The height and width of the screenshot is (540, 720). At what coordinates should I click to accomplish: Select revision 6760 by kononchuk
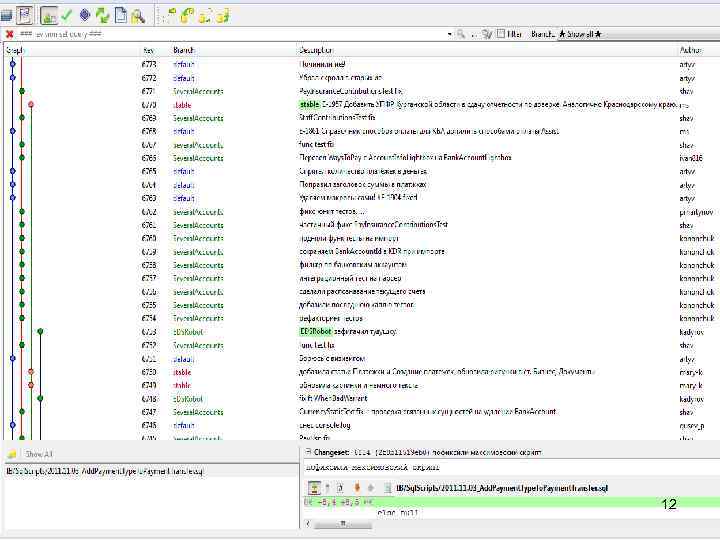click(x=360, y=238)
